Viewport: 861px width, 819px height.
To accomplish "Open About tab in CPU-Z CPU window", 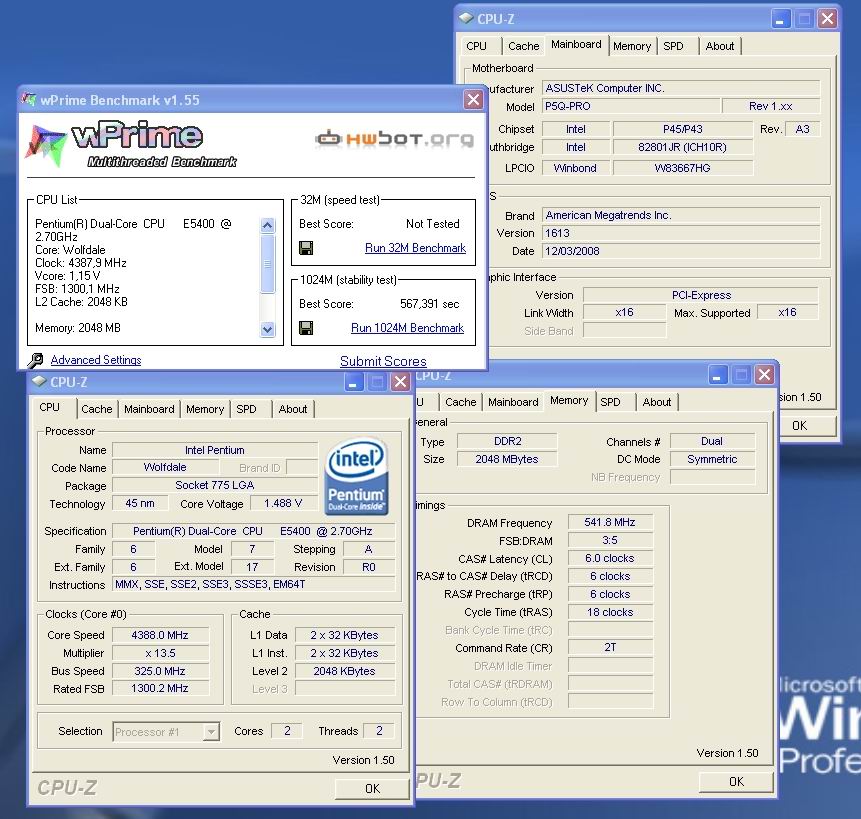I will tap(293, 409).
